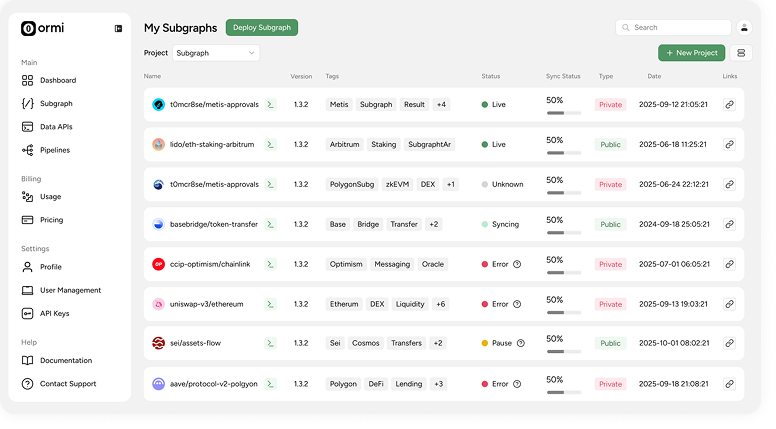The width and height of the screenshot is (776, 429).
Task: Expand +3 more tags on aave row
Action: [438, 383]
